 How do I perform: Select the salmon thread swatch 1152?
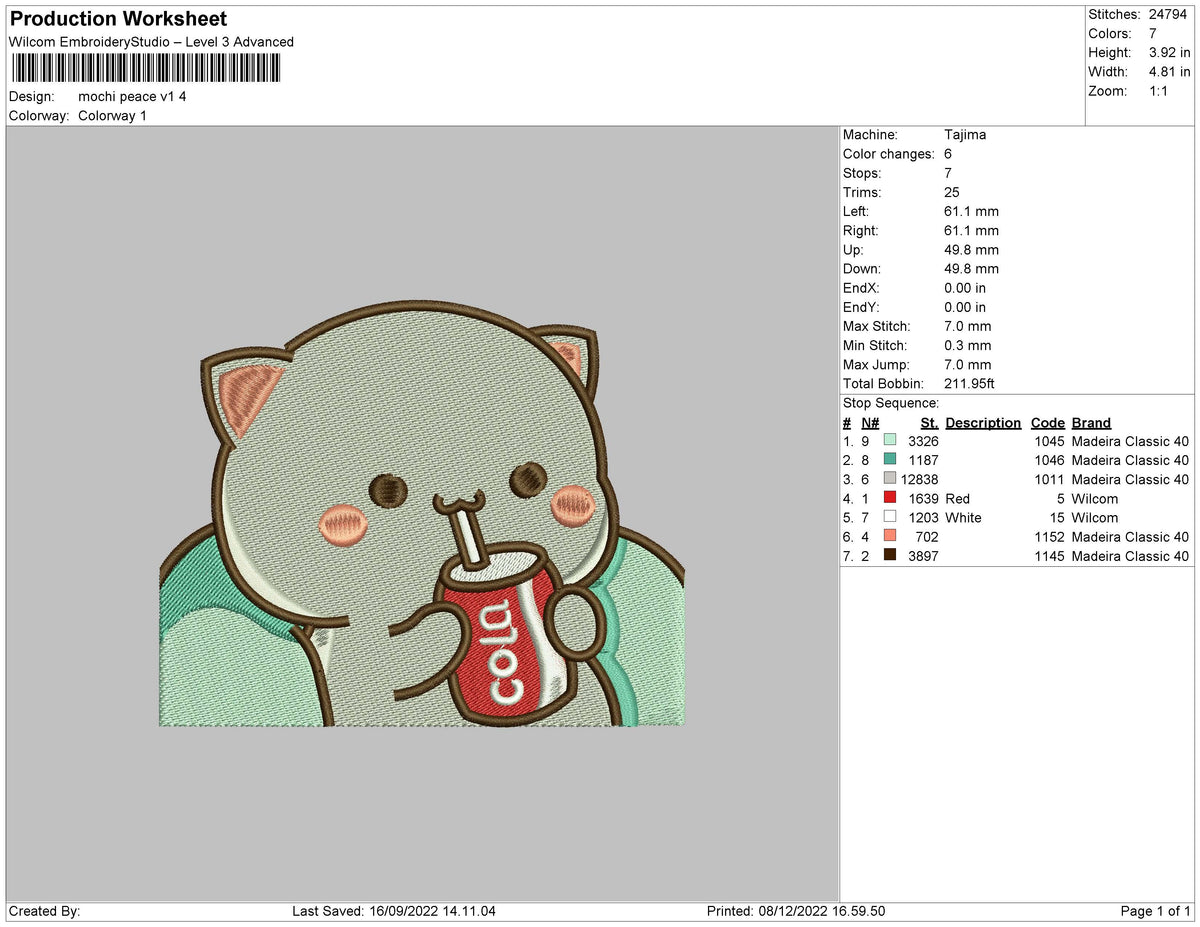(x=889, y=536)
